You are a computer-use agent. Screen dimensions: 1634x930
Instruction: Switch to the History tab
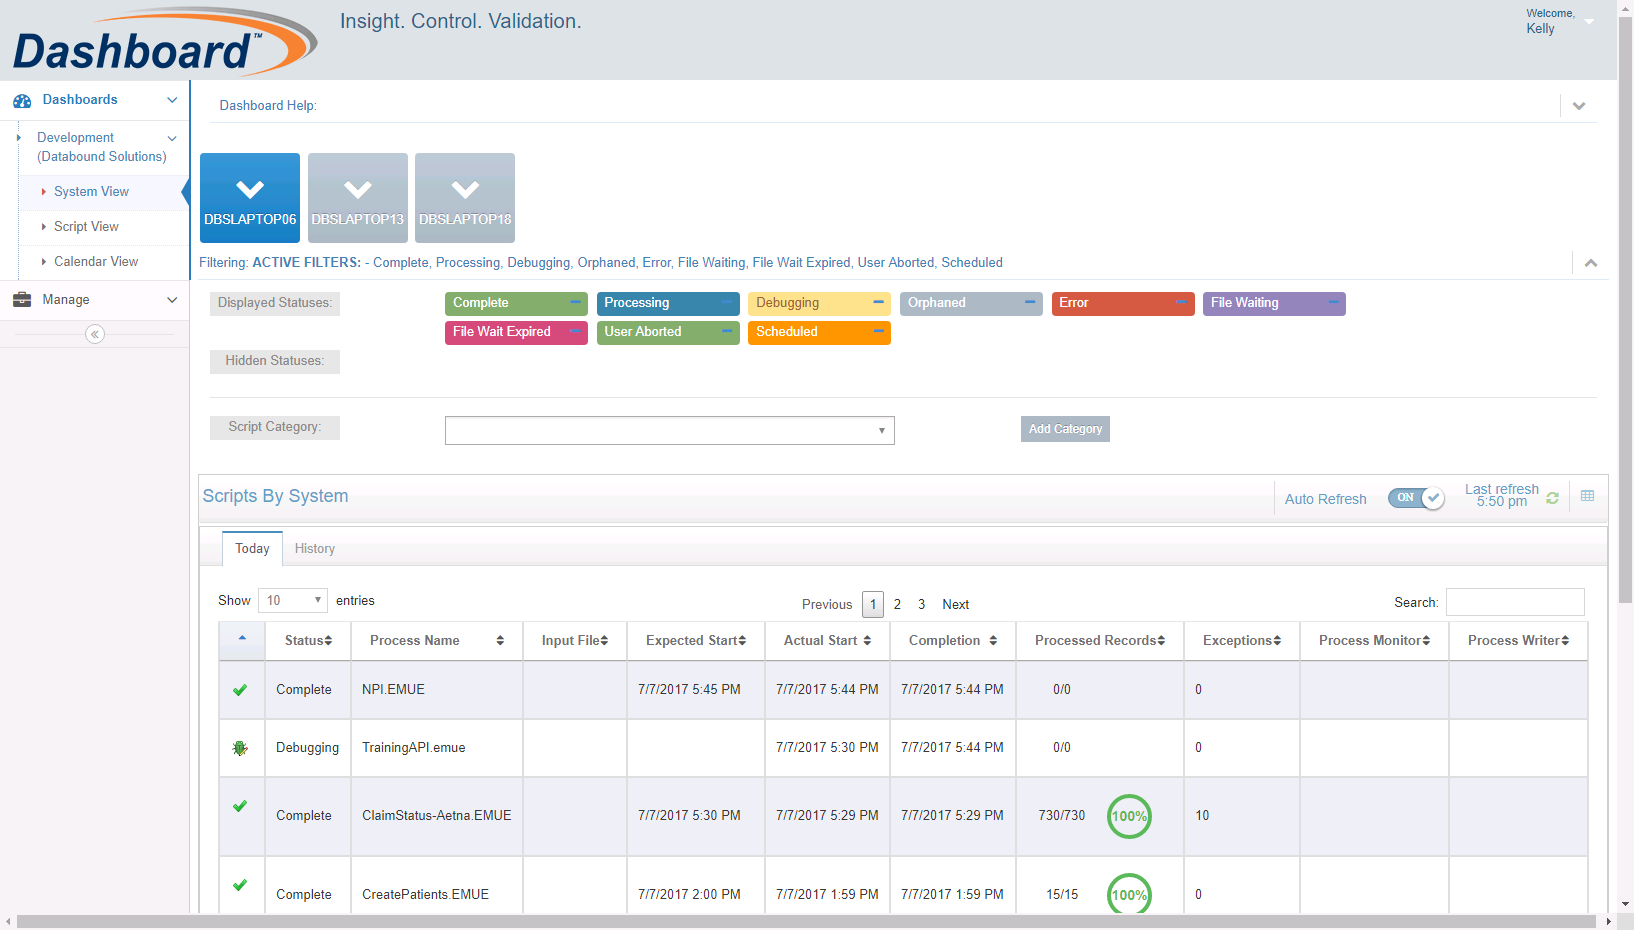point(315,549)
